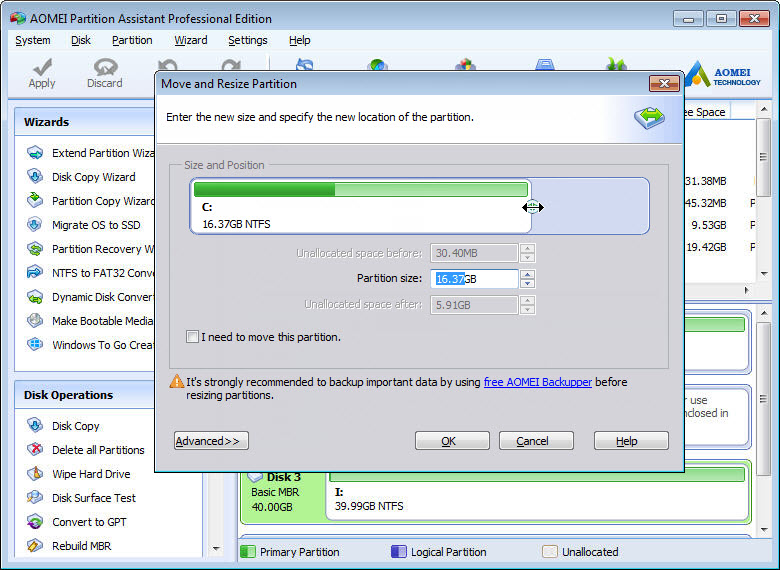The width and height of the screenshot is (780, 570).
Task: Open Extend Partition Wizard icon
Action: click(35, 153)
